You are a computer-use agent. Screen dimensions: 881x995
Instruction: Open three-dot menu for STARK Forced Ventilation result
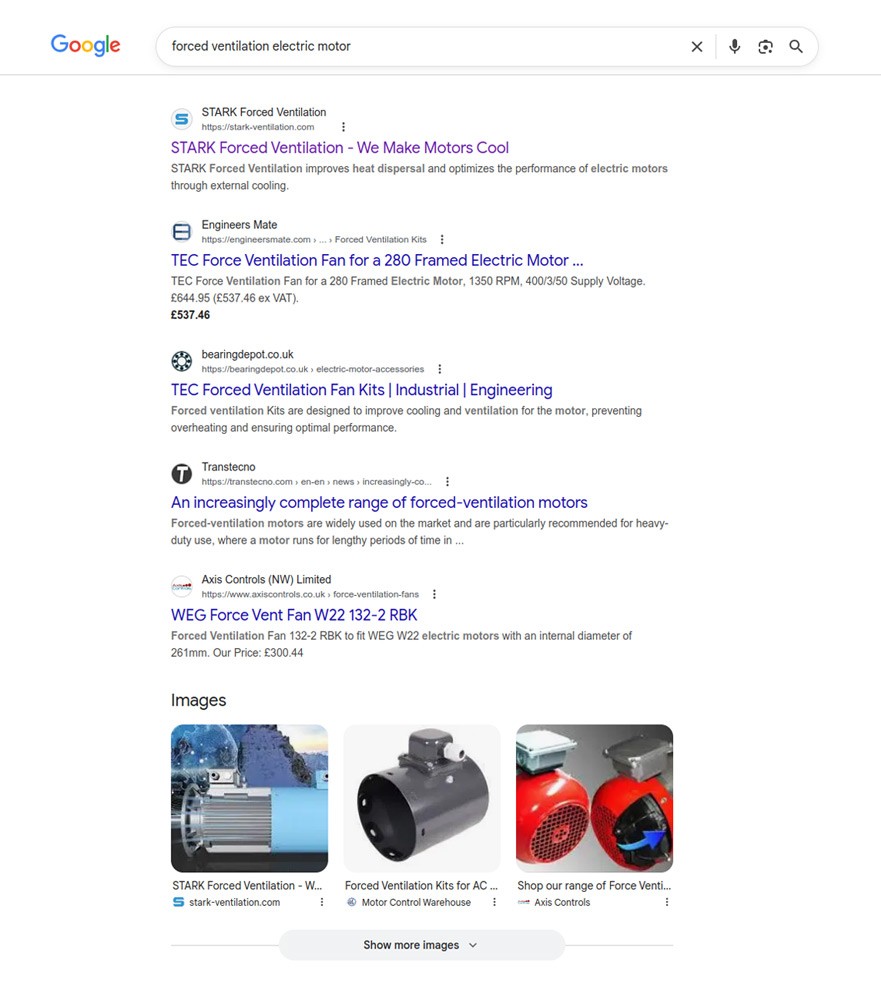[343, 127]
